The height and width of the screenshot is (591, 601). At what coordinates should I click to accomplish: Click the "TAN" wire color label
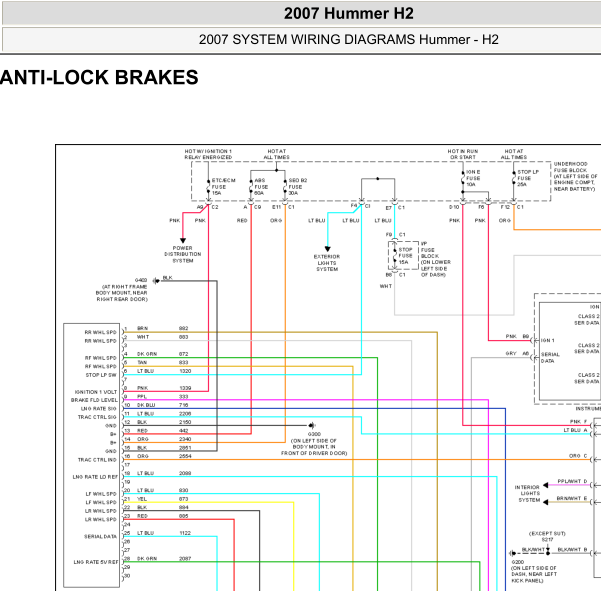(142, 362)
